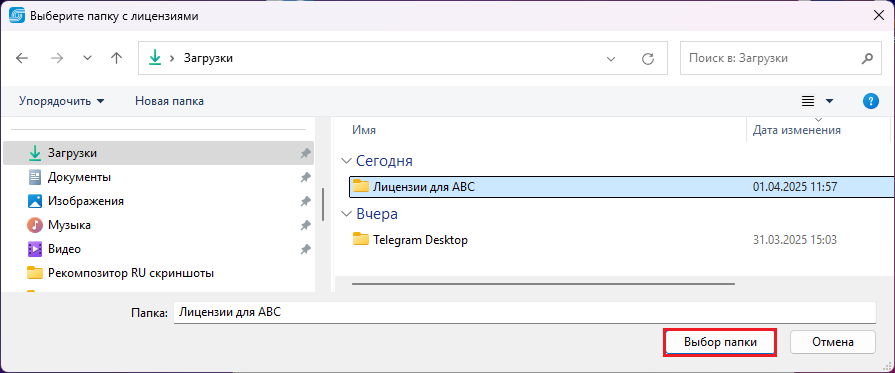Screen dimensions: 895x373
Task: Open Рекомпозитор RU скриншоты folder in sidebar
Action: click(x=158, y=273)
